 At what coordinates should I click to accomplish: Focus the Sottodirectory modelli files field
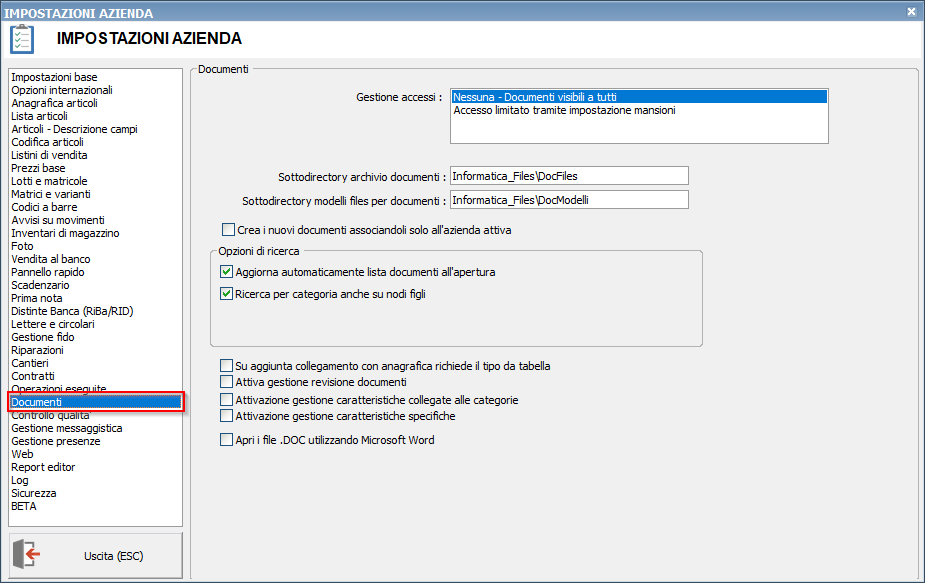(569, 200)
